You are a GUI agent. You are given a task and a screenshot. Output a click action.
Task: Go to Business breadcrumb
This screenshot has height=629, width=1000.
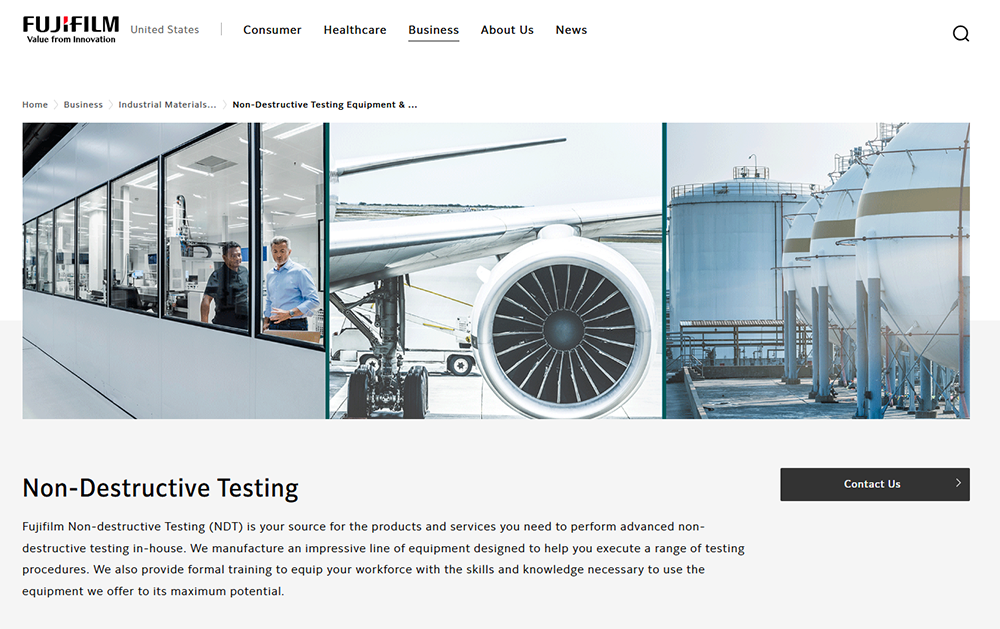coord(83,105)
